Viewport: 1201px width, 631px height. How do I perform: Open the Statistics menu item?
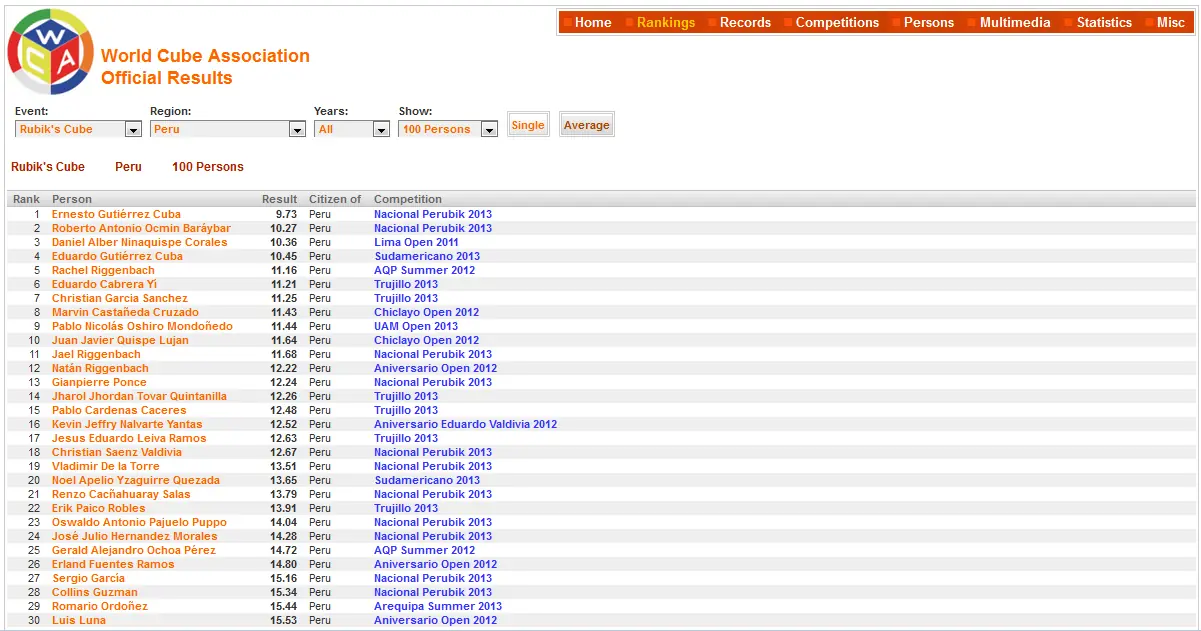tap(1104, 22)
